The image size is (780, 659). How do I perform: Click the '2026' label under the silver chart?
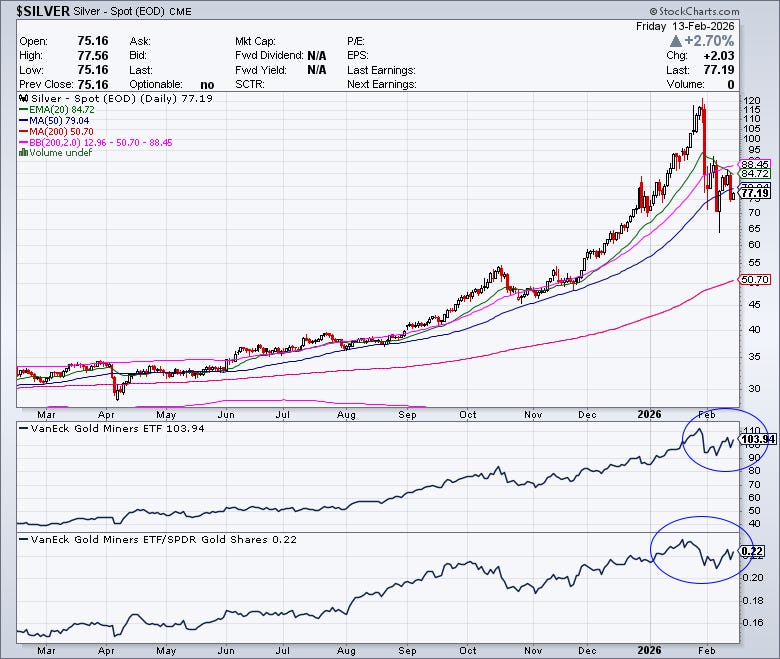click(x=649, y=414)
